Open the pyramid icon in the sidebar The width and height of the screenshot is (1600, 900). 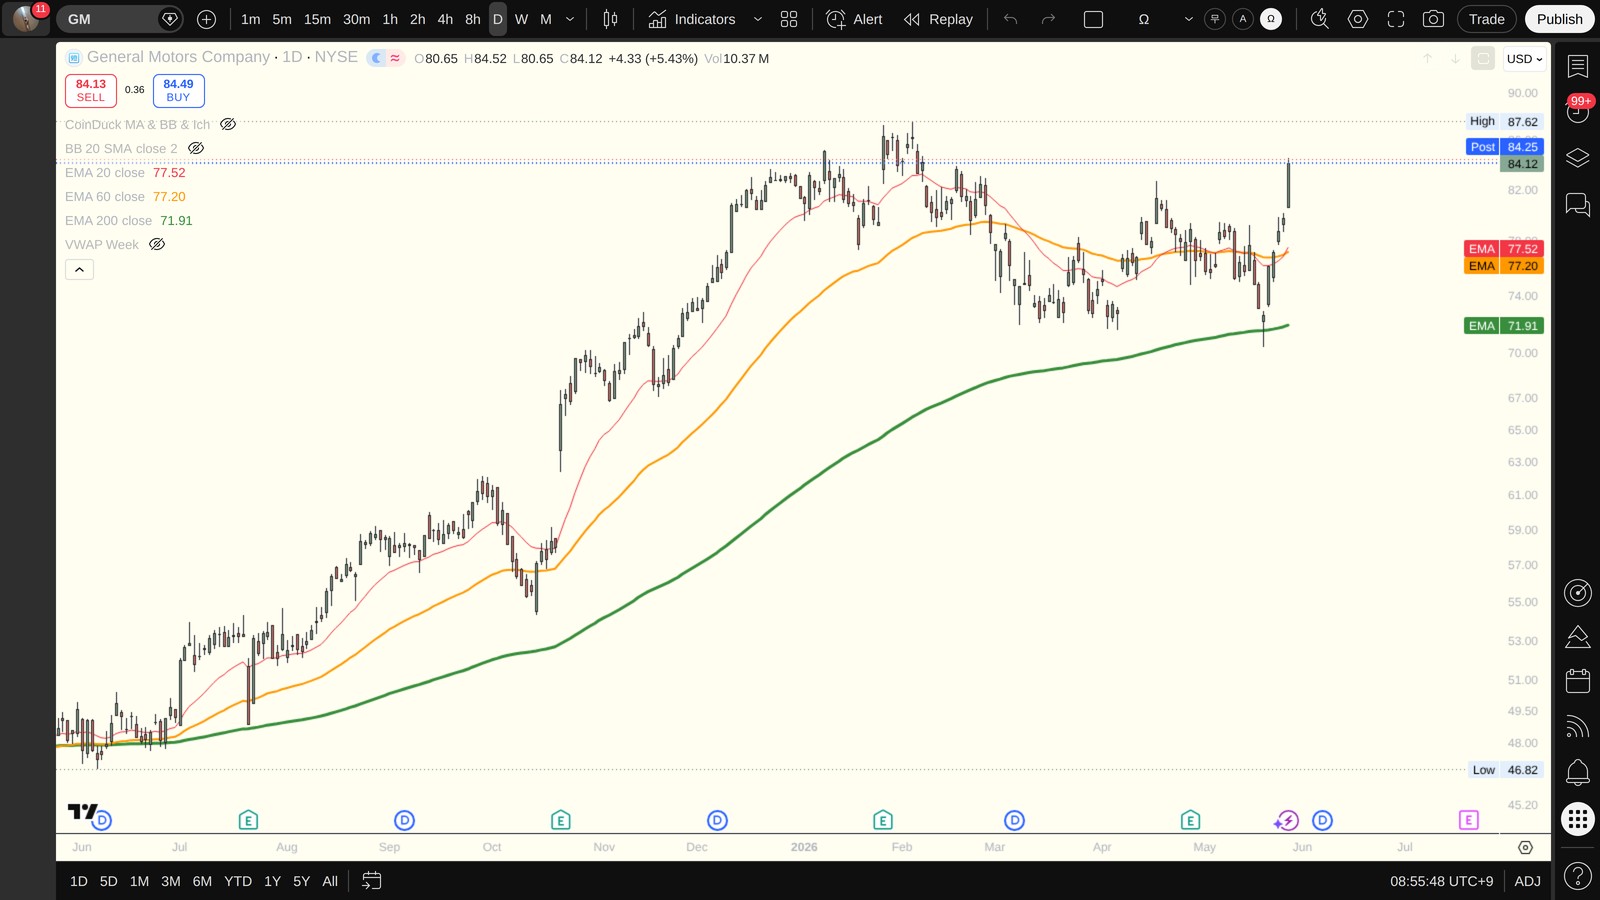1578,637
